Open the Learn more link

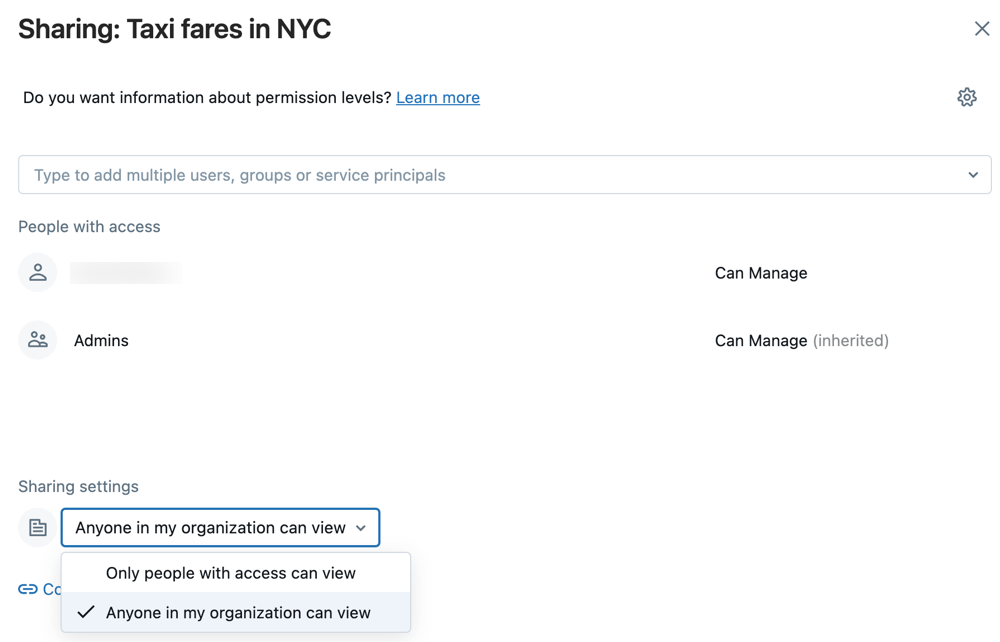coord(438,97)
